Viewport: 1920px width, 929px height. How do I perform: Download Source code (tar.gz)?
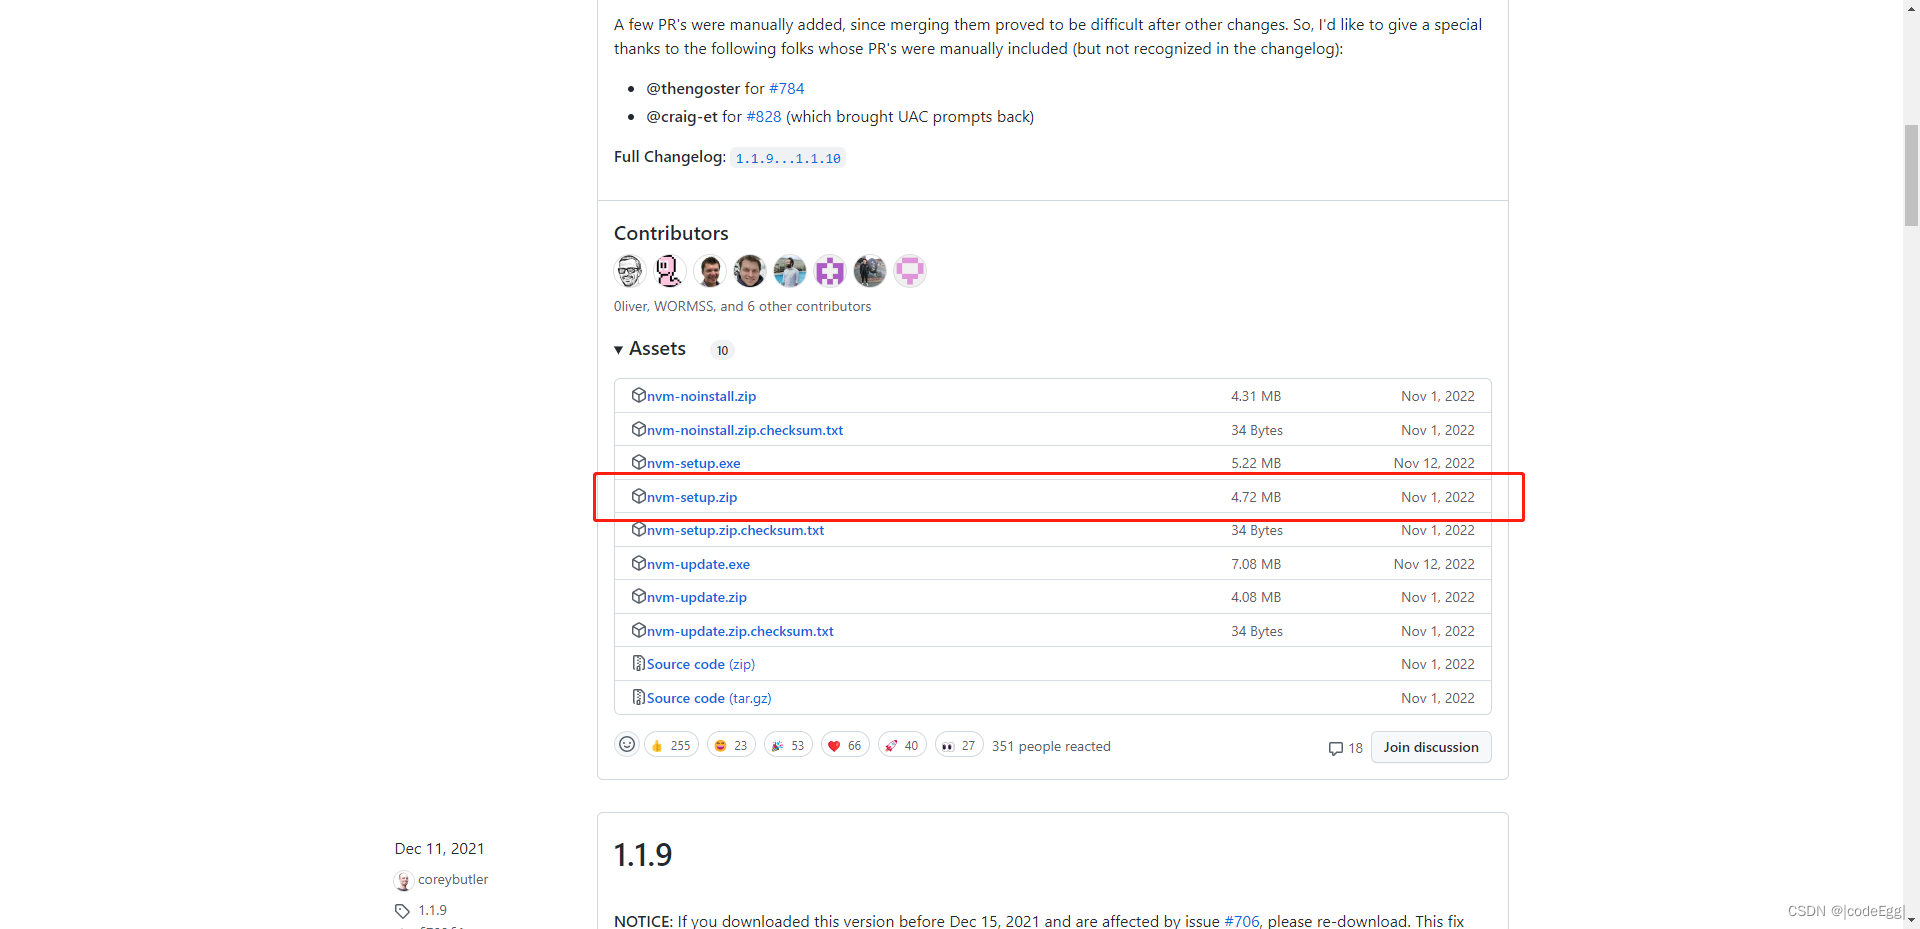[709, 698]
